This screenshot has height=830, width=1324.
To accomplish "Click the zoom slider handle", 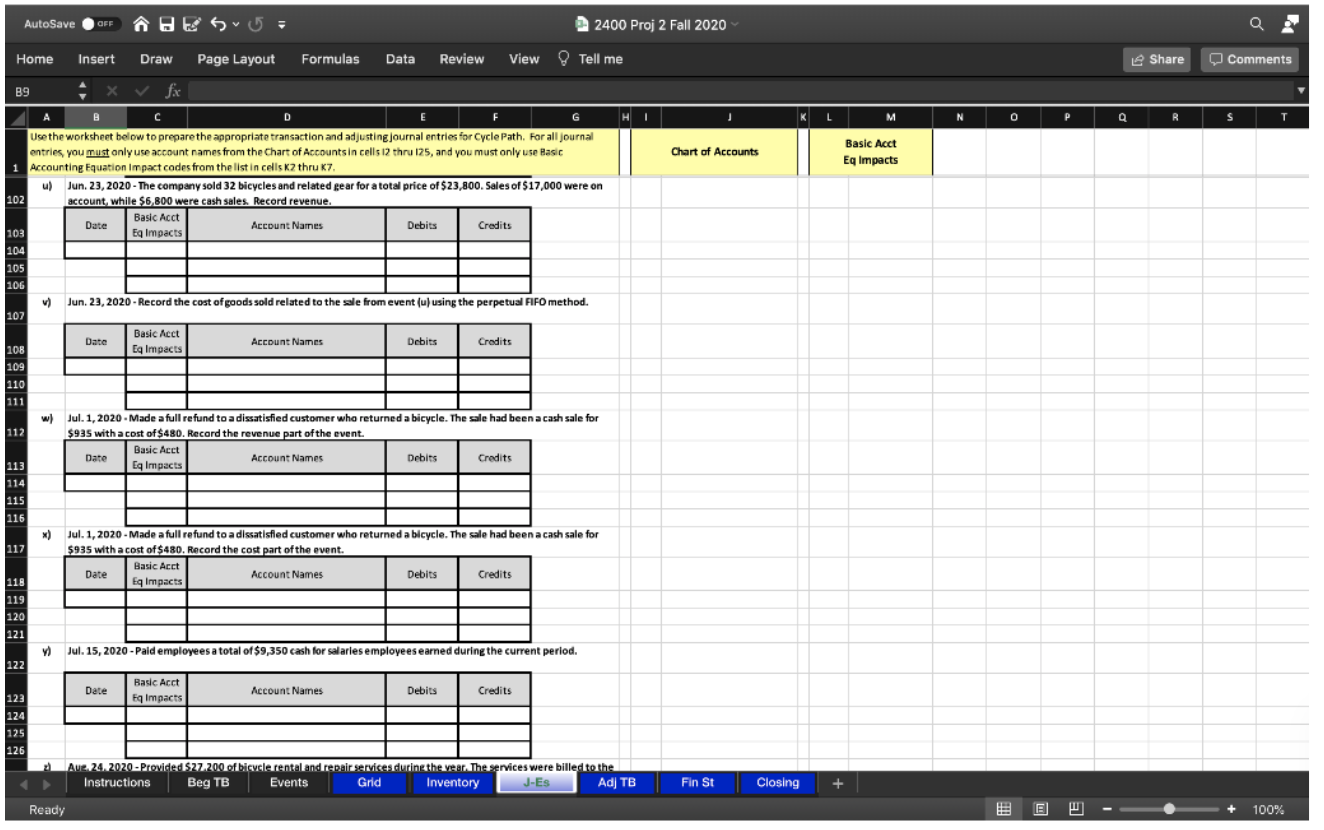I will tap(1169, 809).
